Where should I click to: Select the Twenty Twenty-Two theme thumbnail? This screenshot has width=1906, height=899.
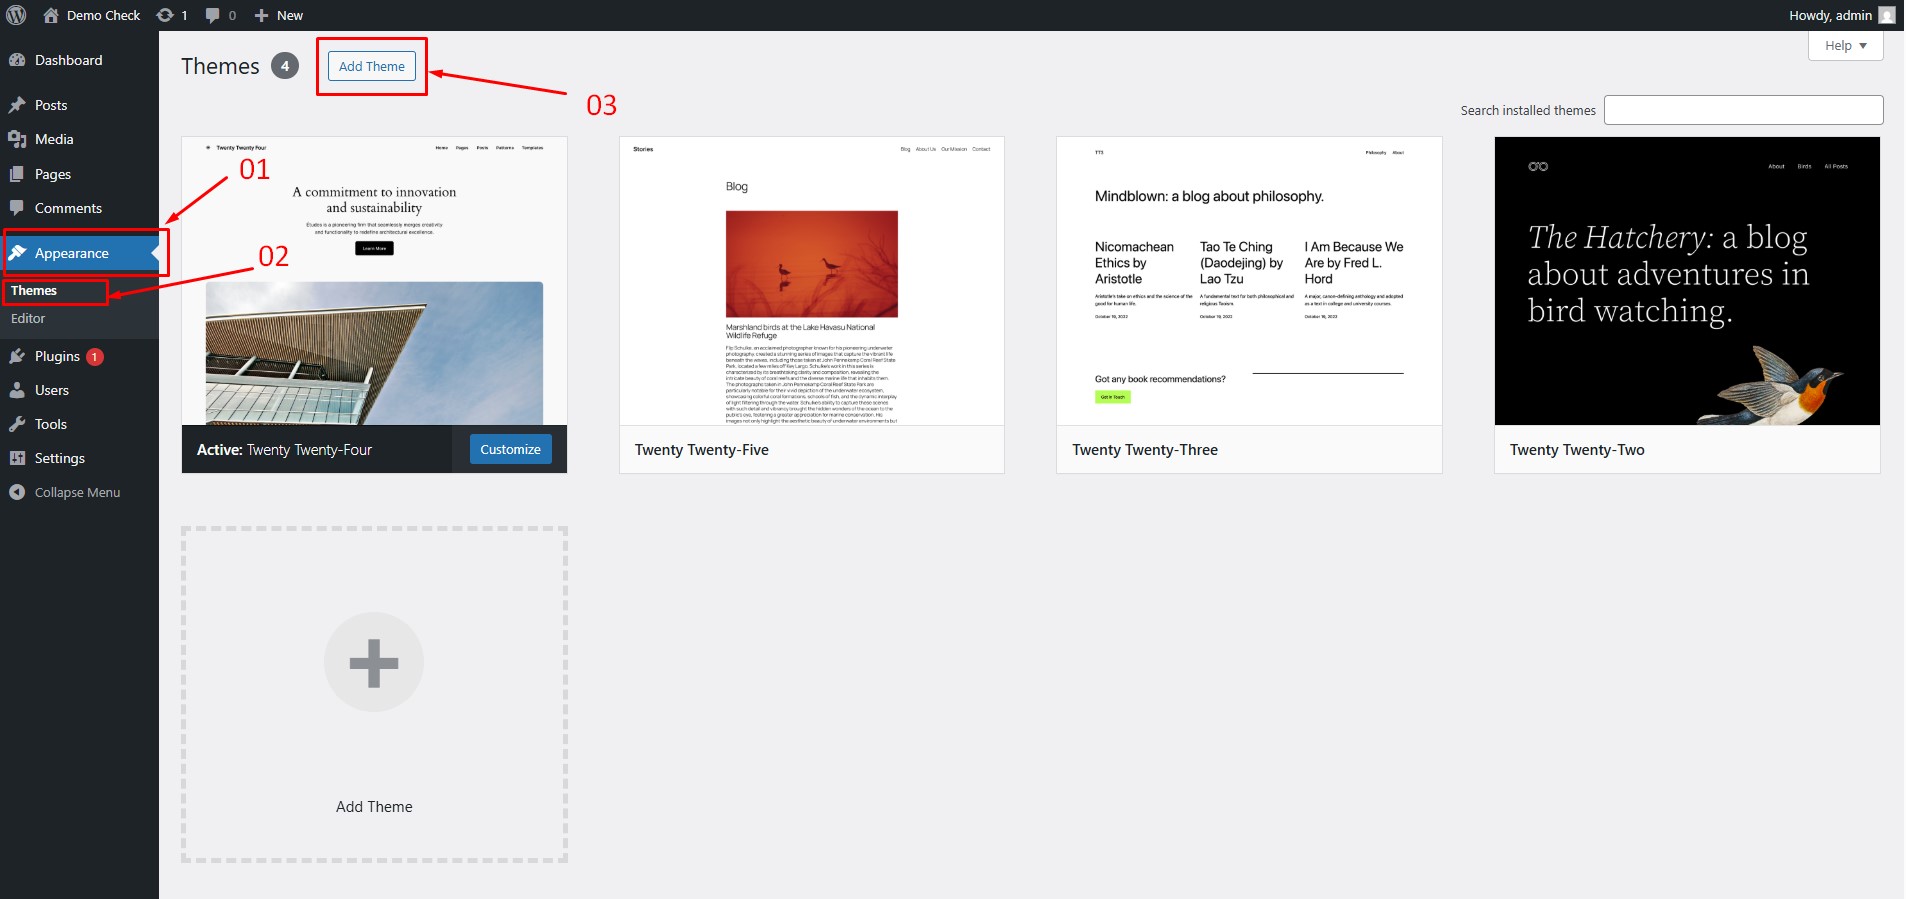pos(1687,281)
